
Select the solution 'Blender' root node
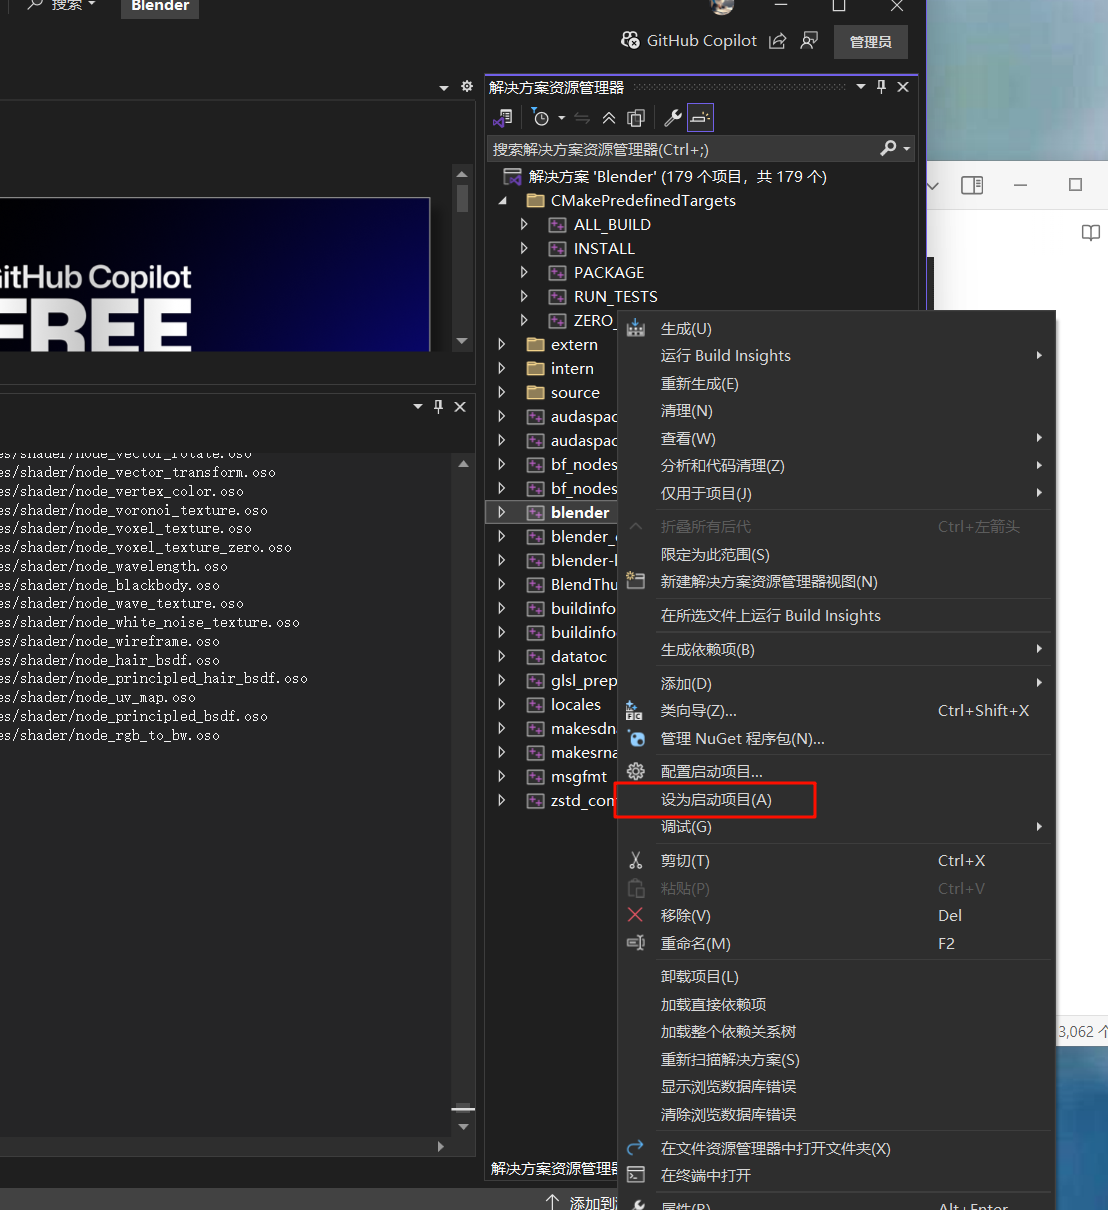[677, 177]
